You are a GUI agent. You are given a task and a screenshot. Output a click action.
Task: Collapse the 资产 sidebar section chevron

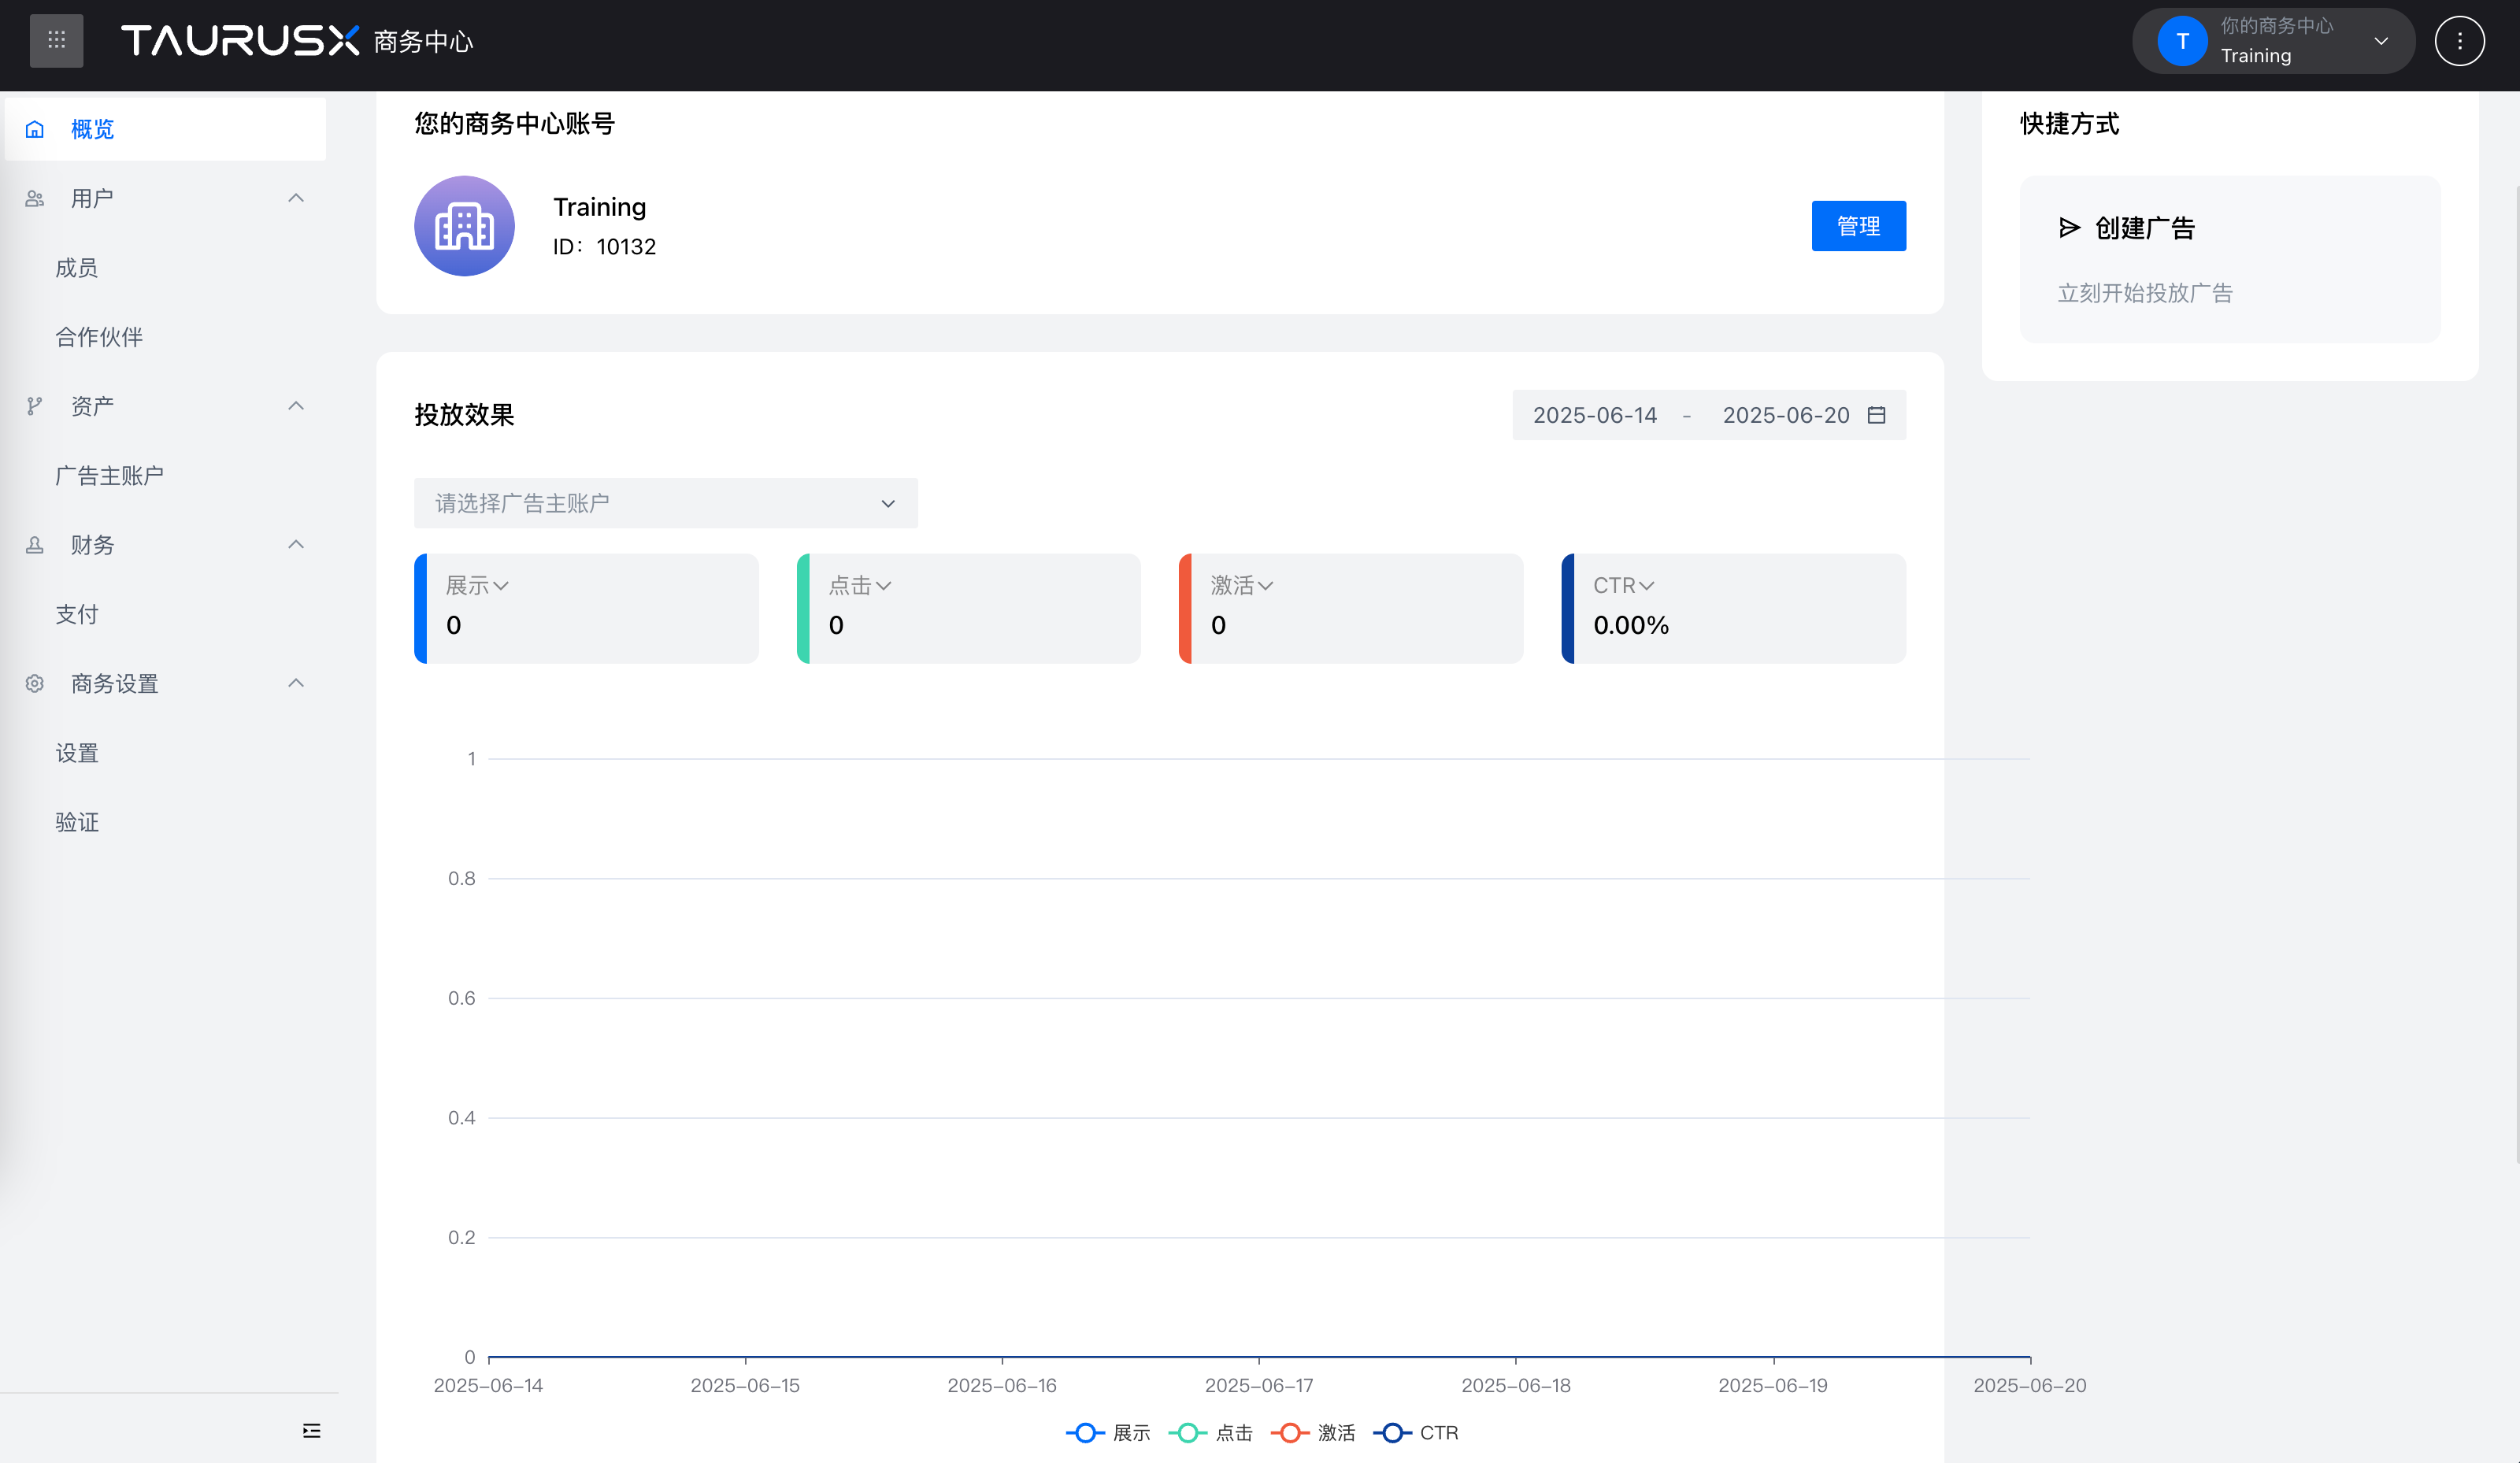click(x=296, y=406)
